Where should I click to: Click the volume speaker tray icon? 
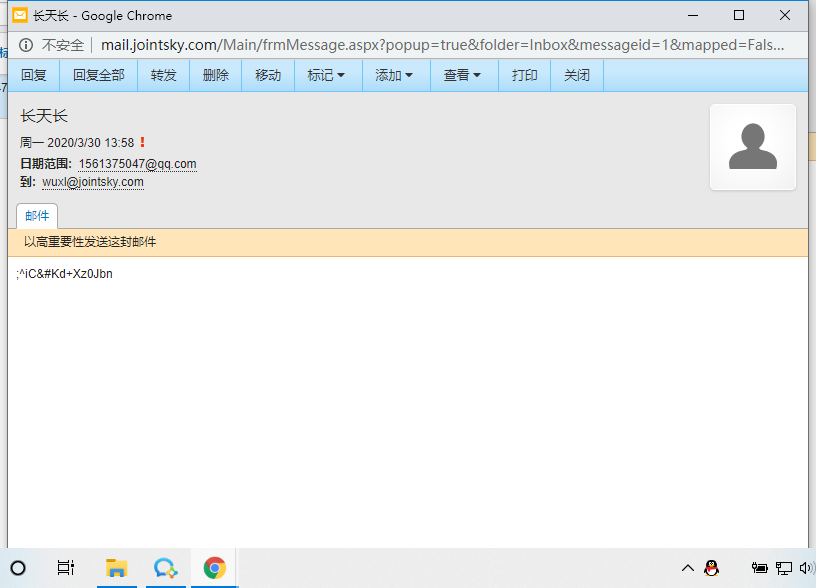click(x=807, y=568)
